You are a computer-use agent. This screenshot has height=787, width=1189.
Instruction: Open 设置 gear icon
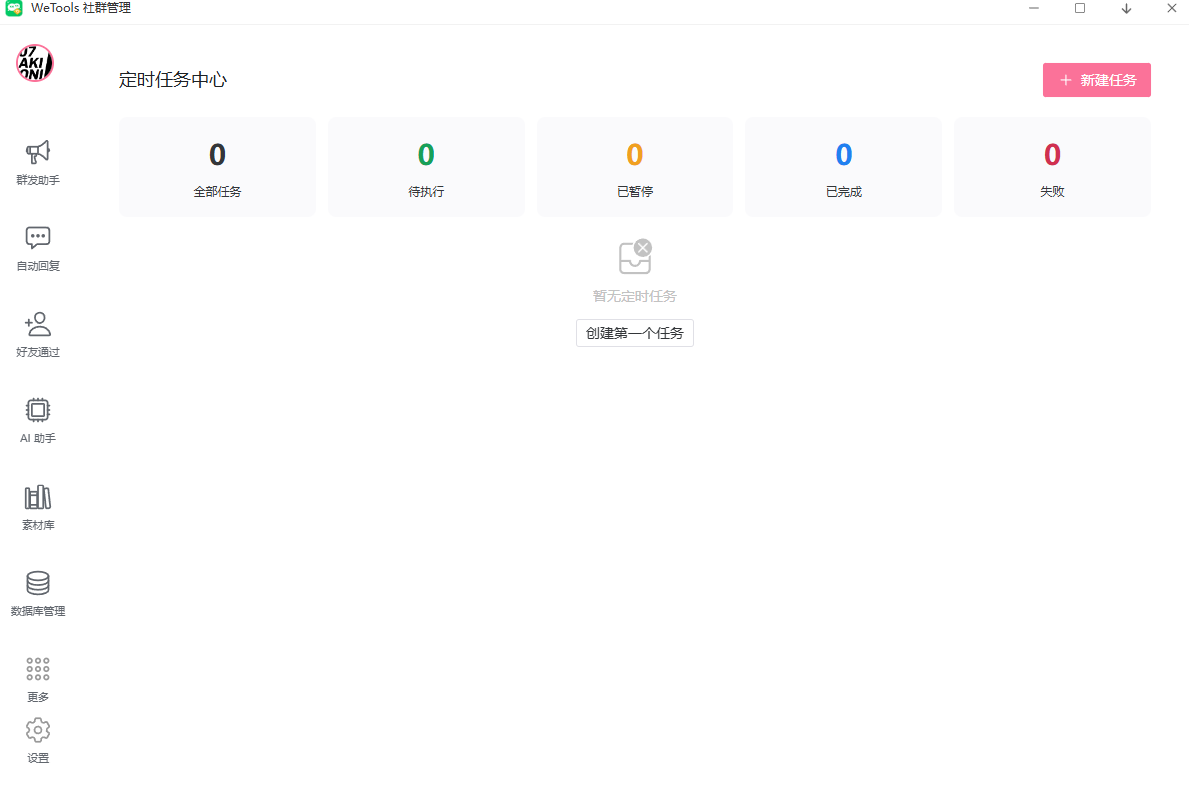point(38,731)
